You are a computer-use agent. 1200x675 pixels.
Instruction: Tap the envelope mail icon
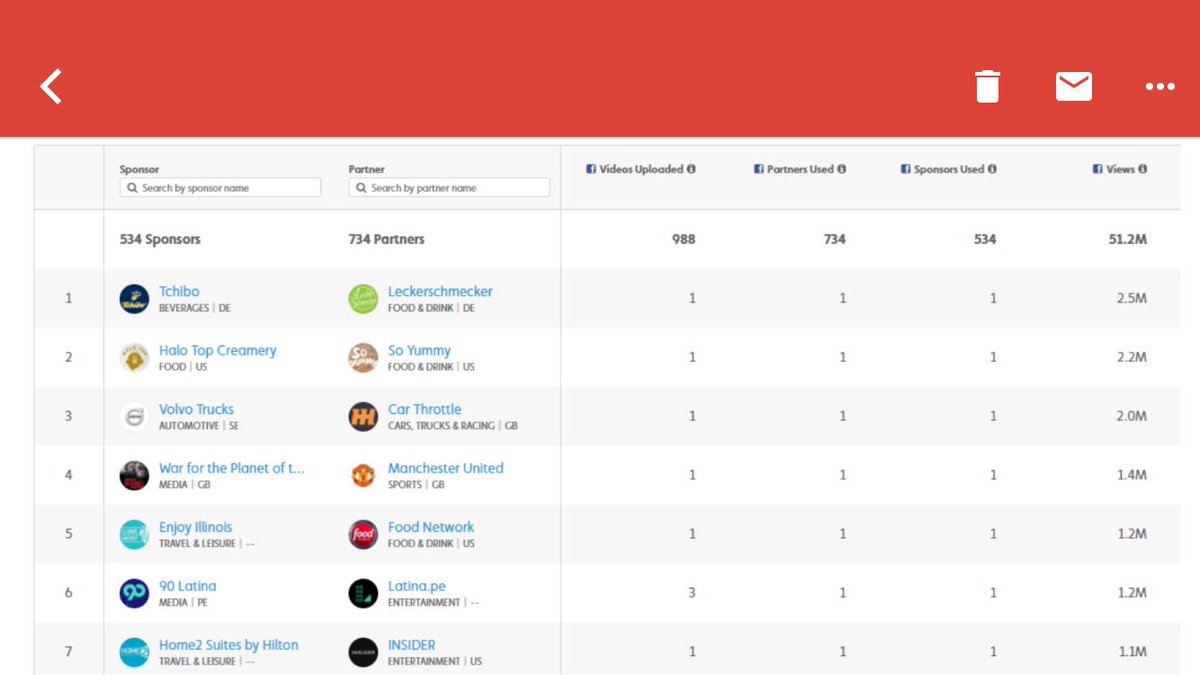(x=1074, y=86)
